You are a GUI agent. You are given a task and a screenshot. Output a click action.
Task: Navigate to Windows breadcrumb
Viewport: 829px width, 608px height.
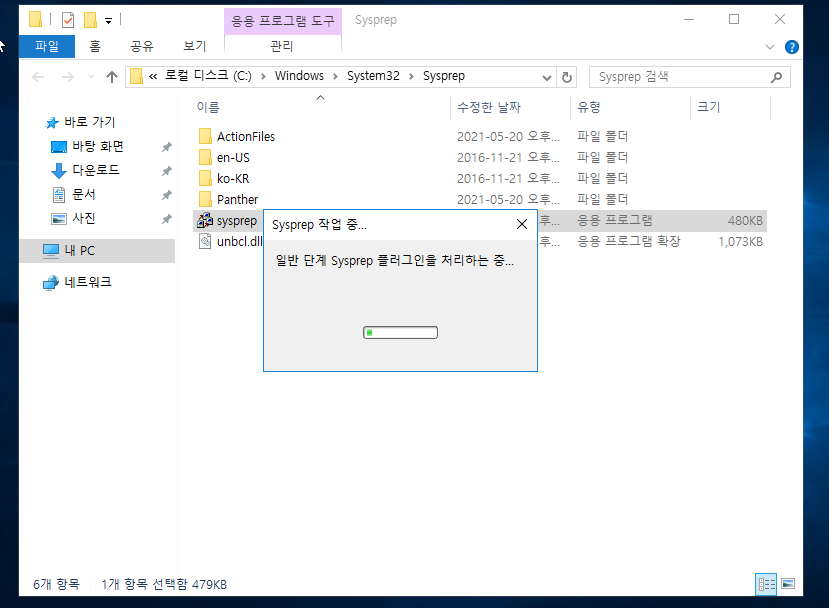click(x=299, y=76)
